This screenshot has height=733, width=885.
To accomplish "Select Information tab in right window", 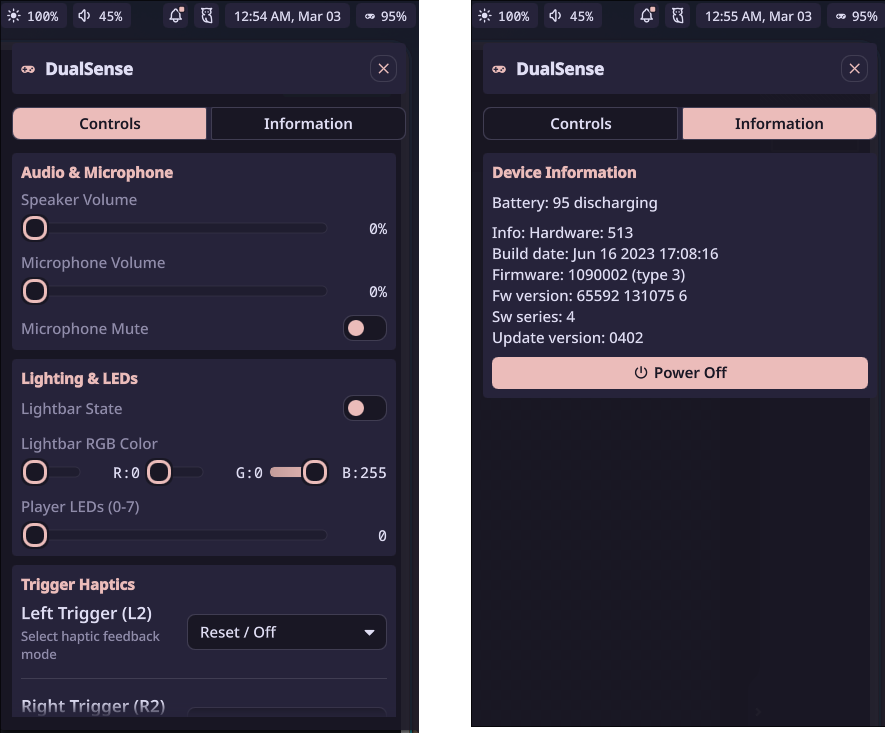I will 779,124.
